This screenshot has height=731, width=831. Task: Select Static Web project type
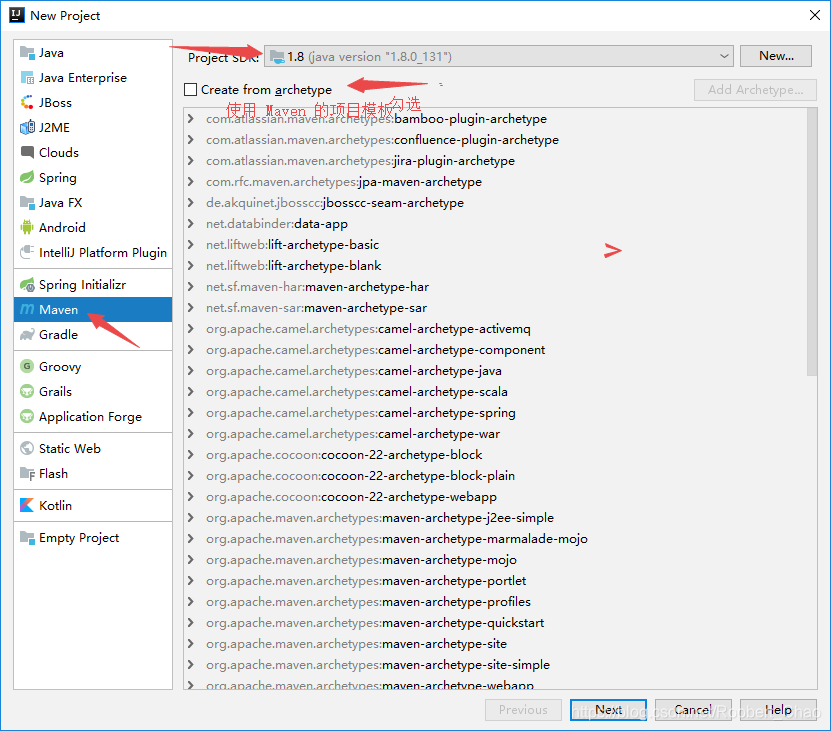[x=93, y=448]
